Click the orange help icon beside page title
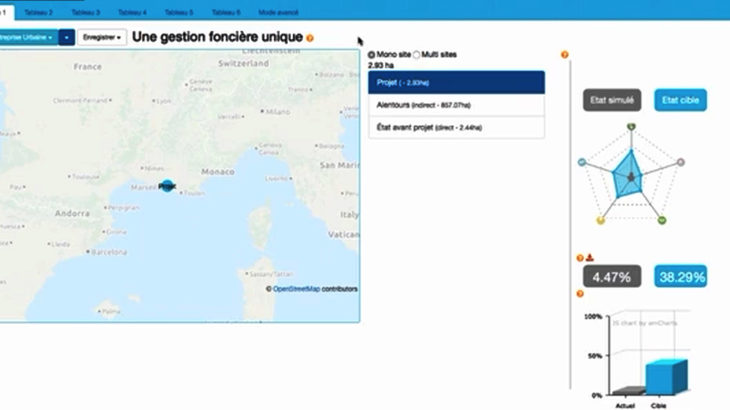This screenshot has height=410, width=730. tap(310, 38)
